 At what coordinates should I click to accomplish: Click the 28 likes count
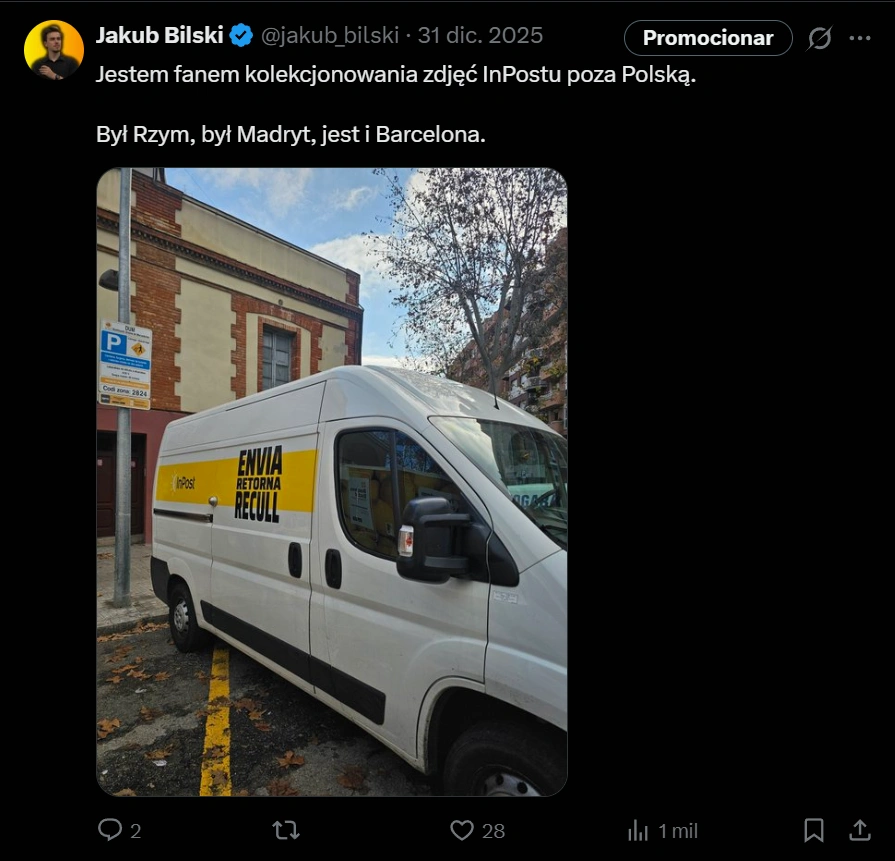tap(493, 831)
